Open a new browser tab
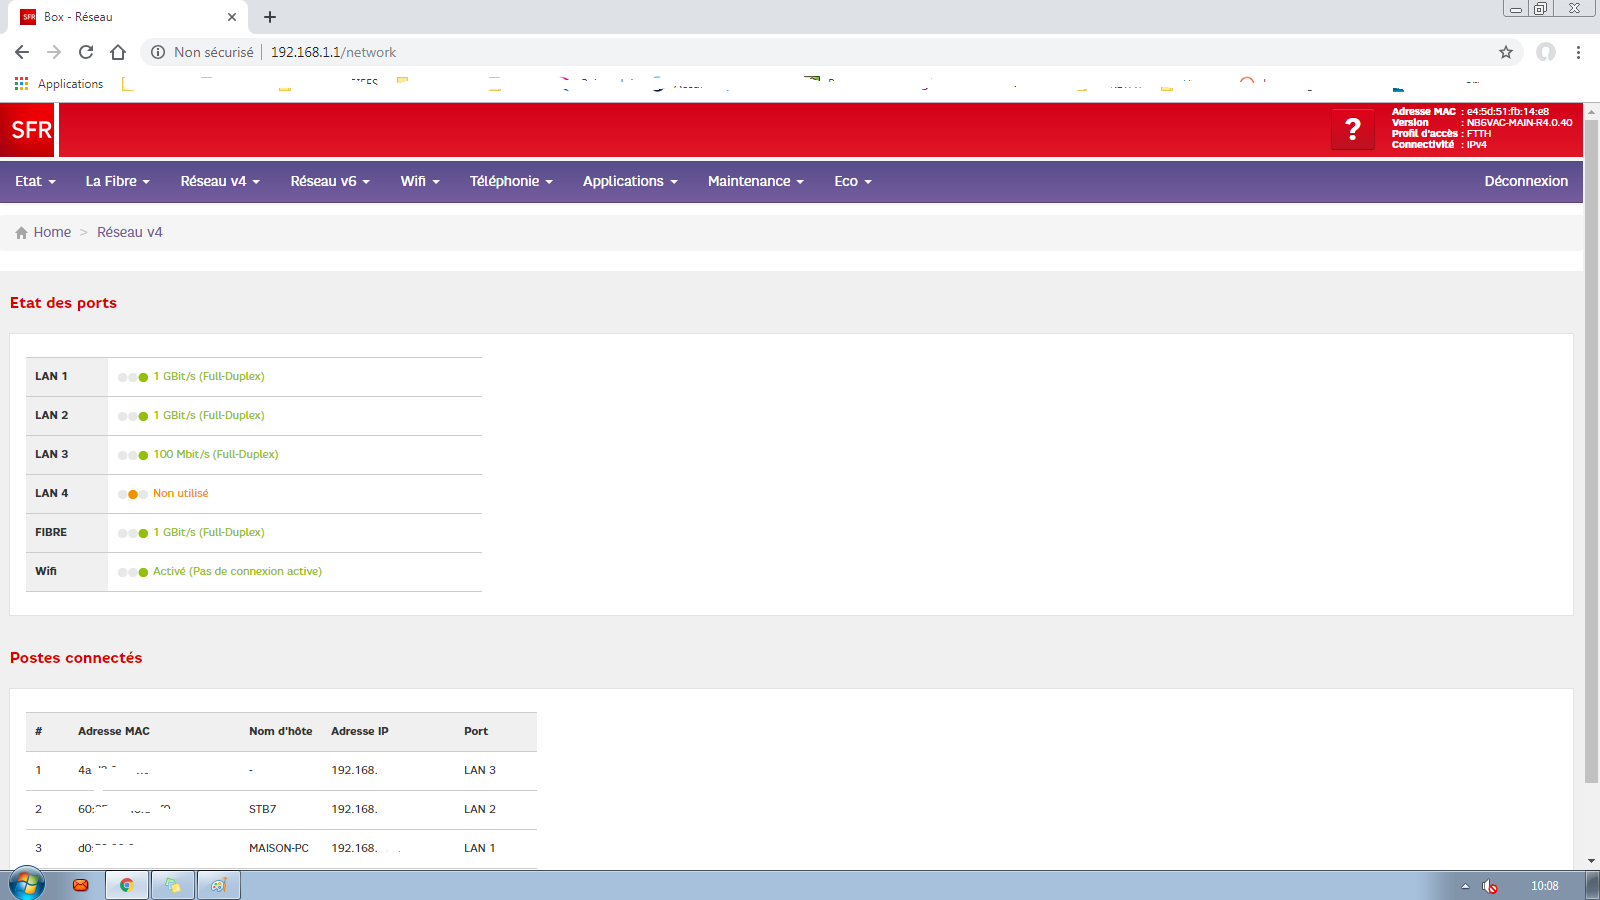 270,17
